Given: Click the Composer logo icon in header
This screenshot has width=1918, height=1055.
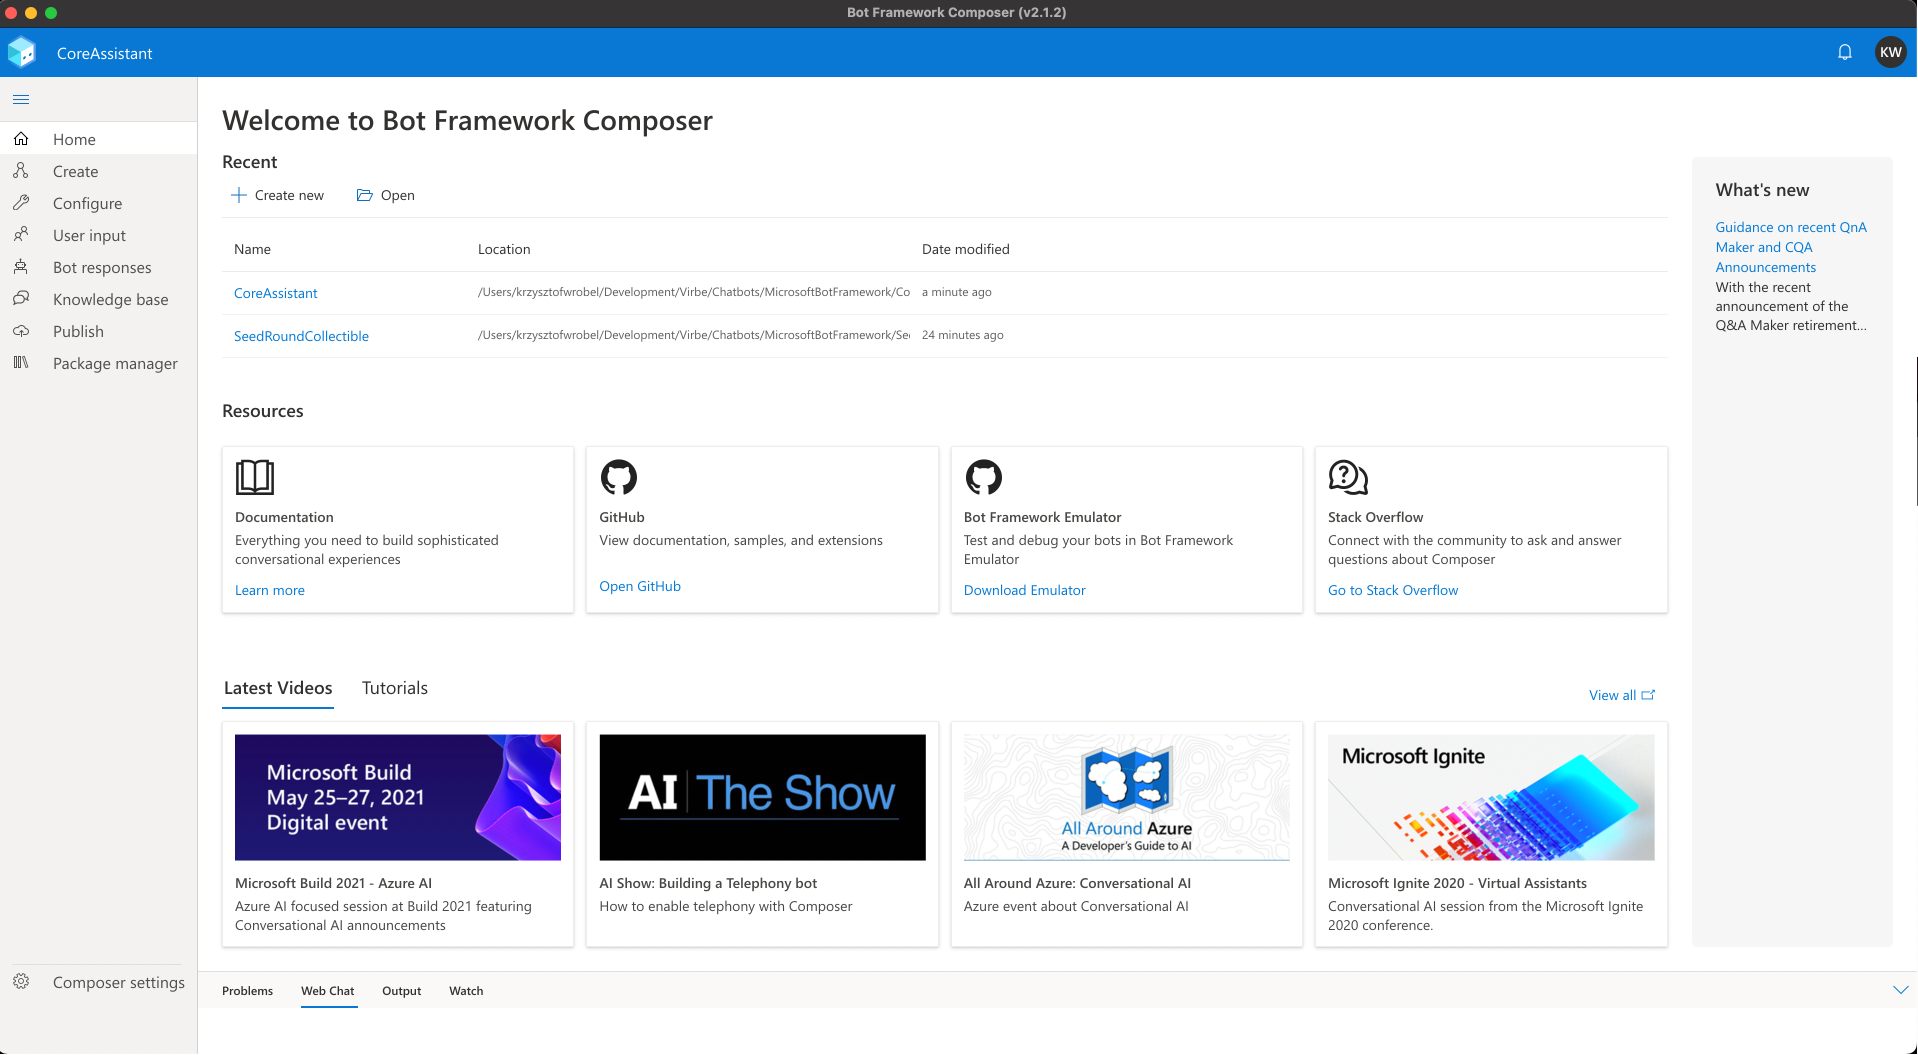Looking at the screenshot, I should 21,52.
